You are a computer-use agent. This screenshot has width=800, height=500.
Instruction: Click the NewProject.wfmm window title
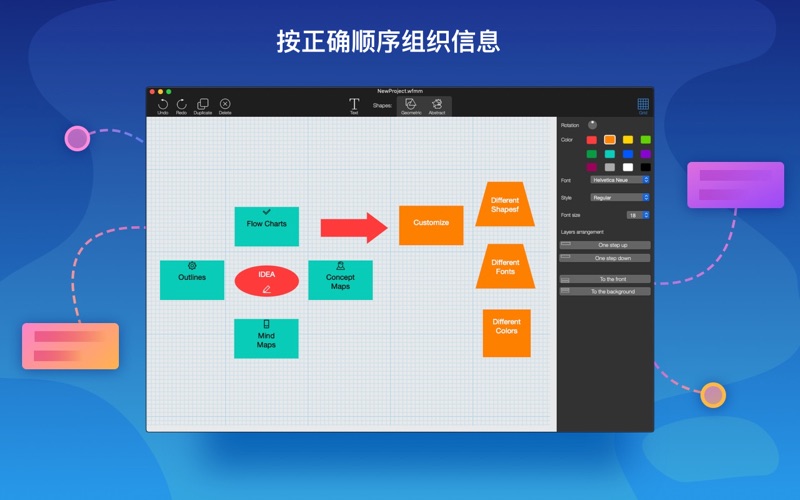point(400,91)
